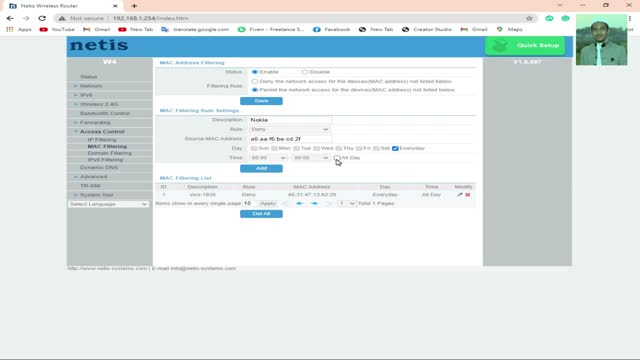
Task: Open the Rule Deny dropdown
Action: (x=289, y=129)
